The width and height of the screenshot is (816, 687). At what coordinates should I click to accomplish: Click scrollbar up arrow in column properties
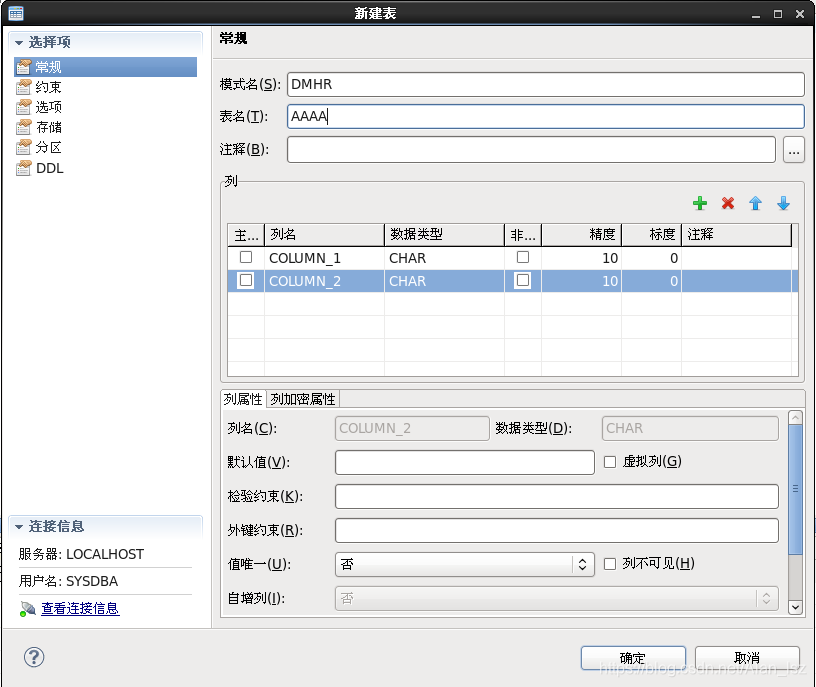coord(795,417)
